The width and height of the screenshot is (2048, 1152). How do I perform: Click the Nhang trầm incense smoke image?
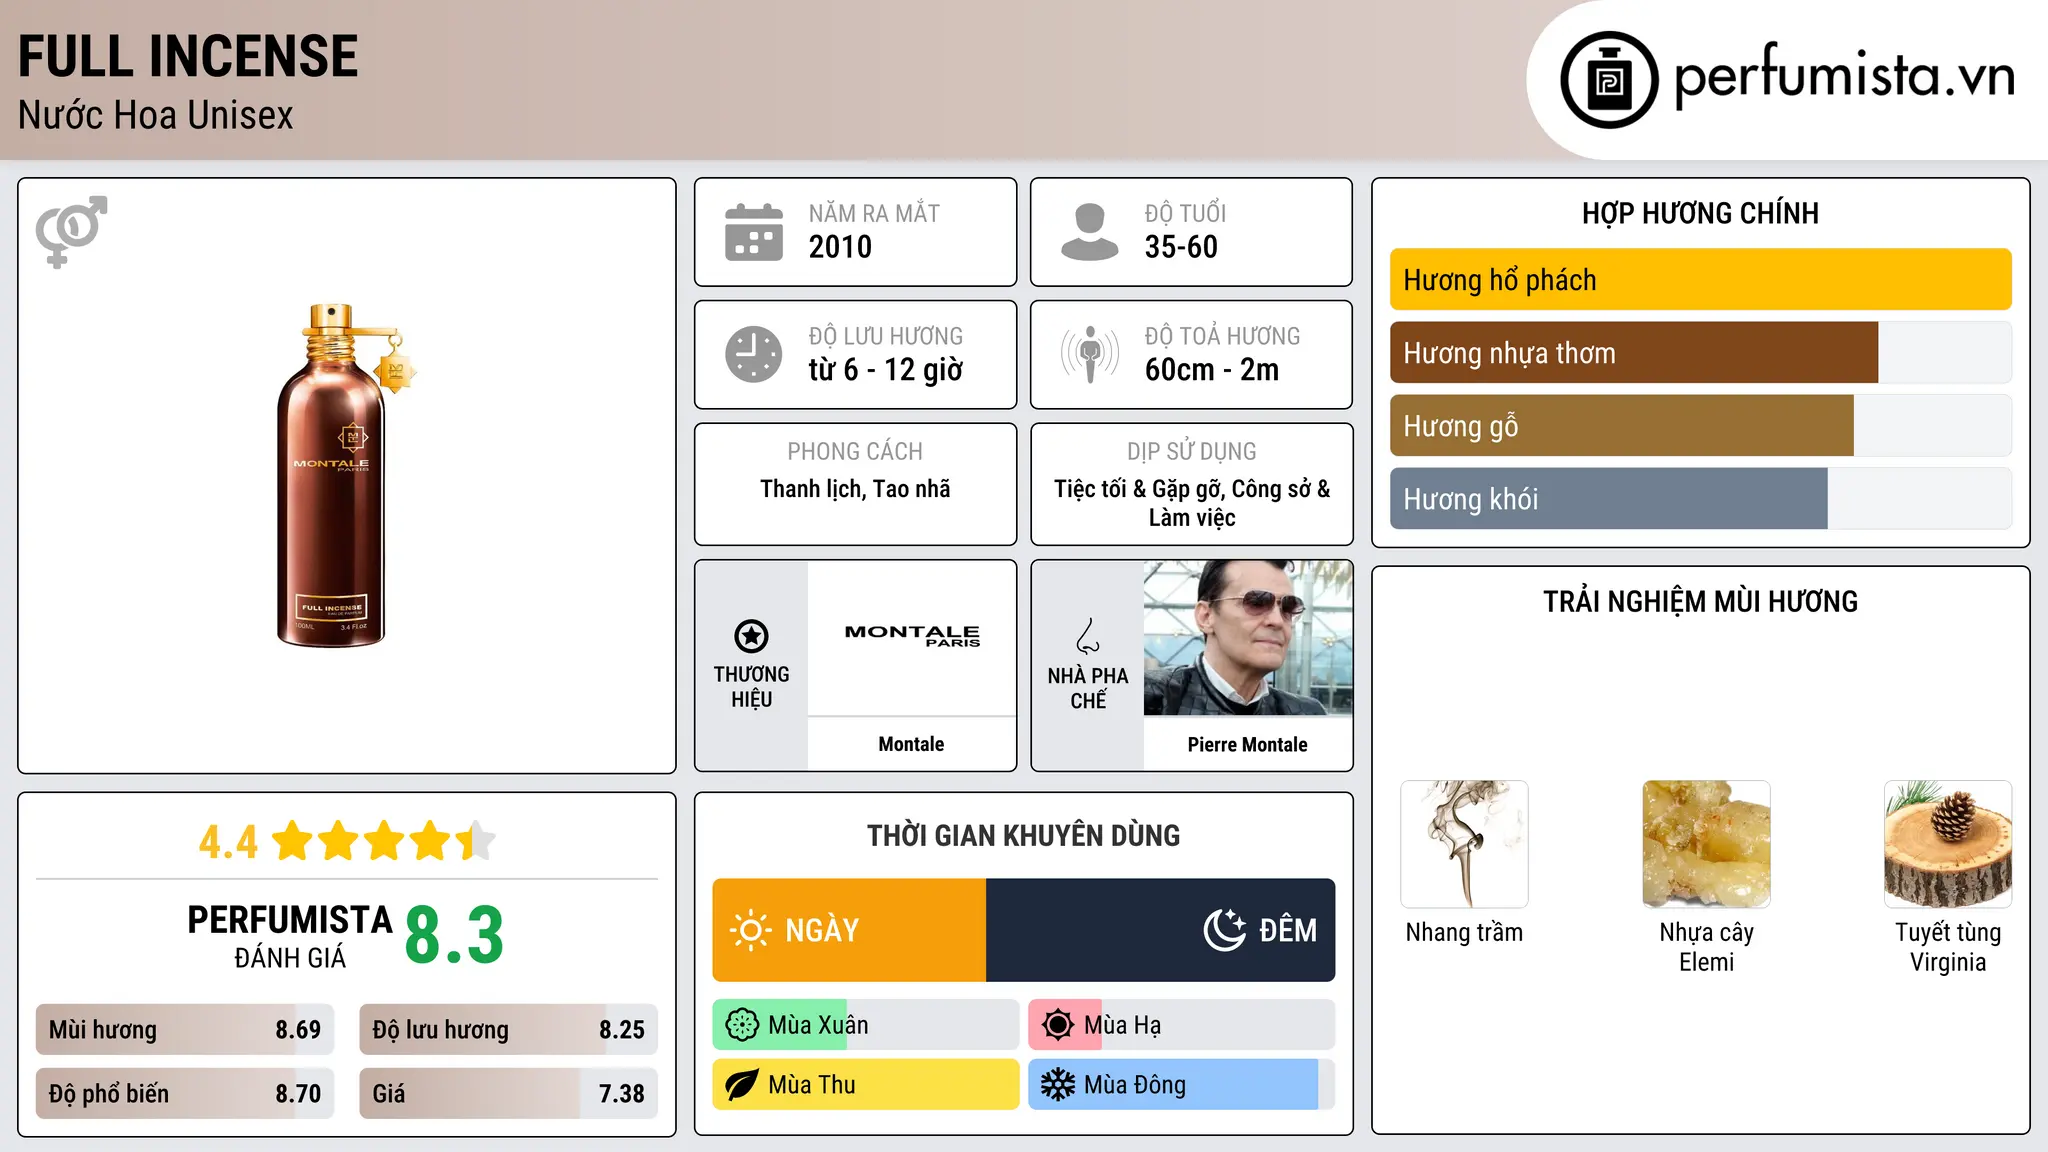coord(1464,844)
